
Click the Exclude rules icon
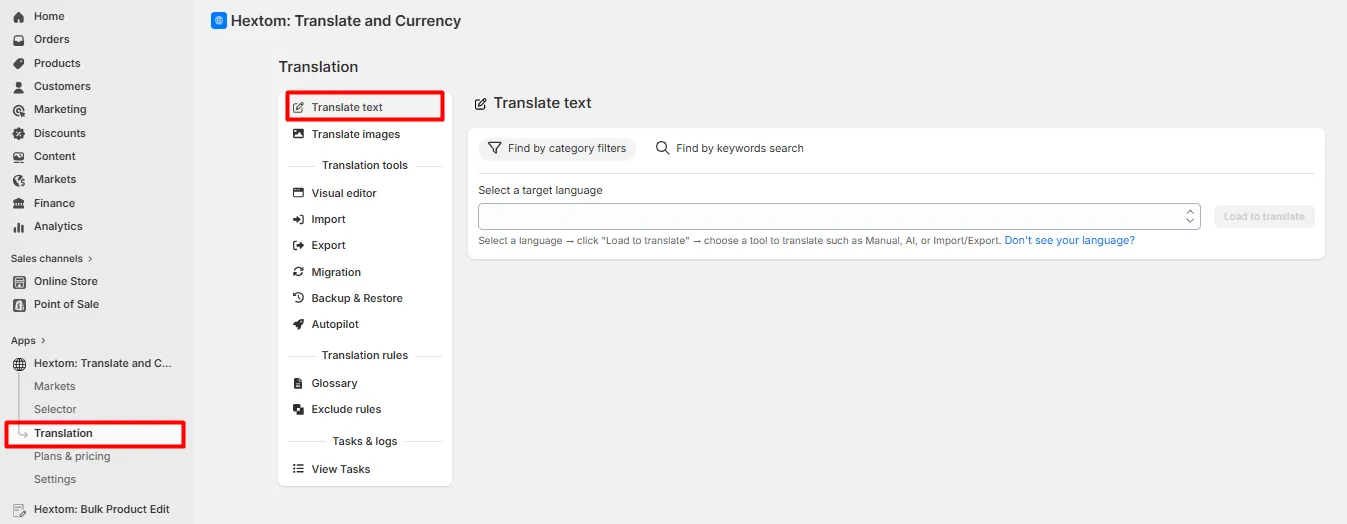(x=298, y=409)
